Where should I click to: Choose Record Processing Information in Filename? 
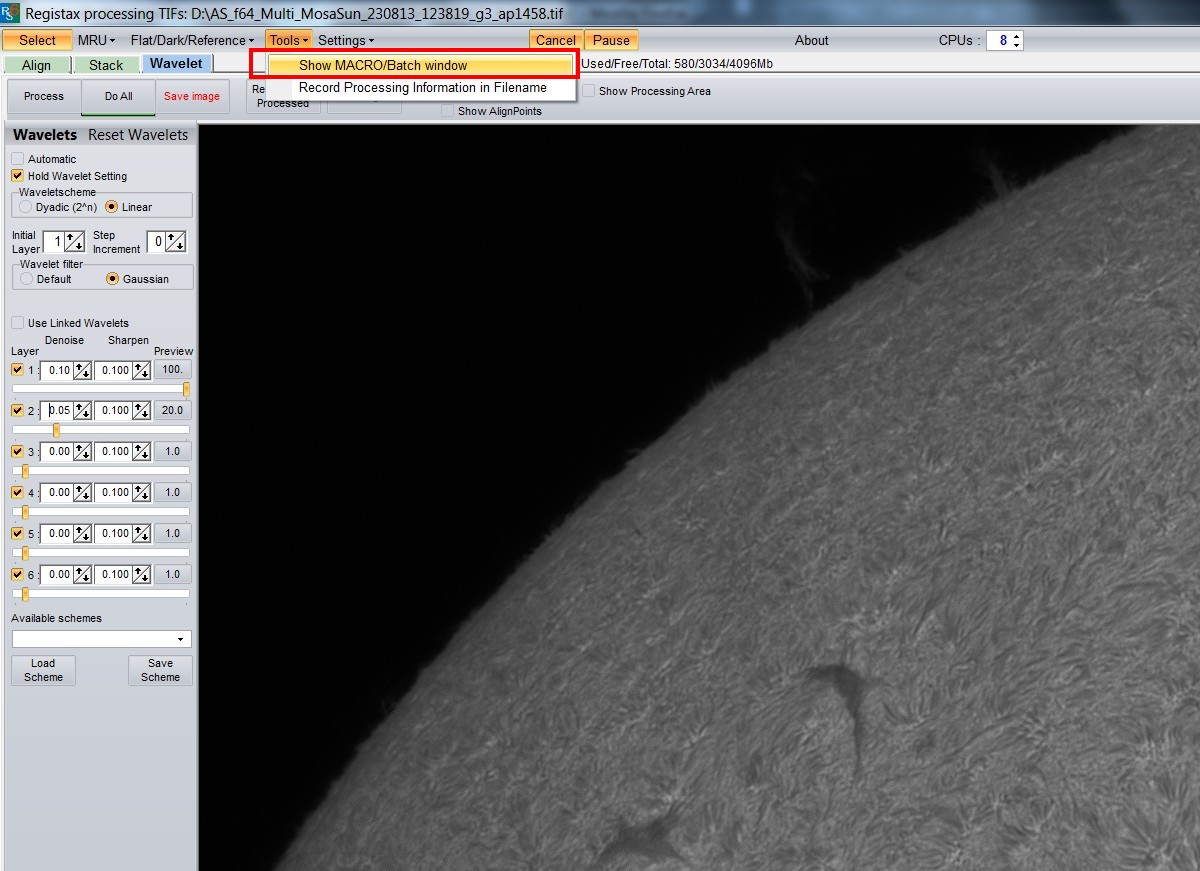point(420,87)
